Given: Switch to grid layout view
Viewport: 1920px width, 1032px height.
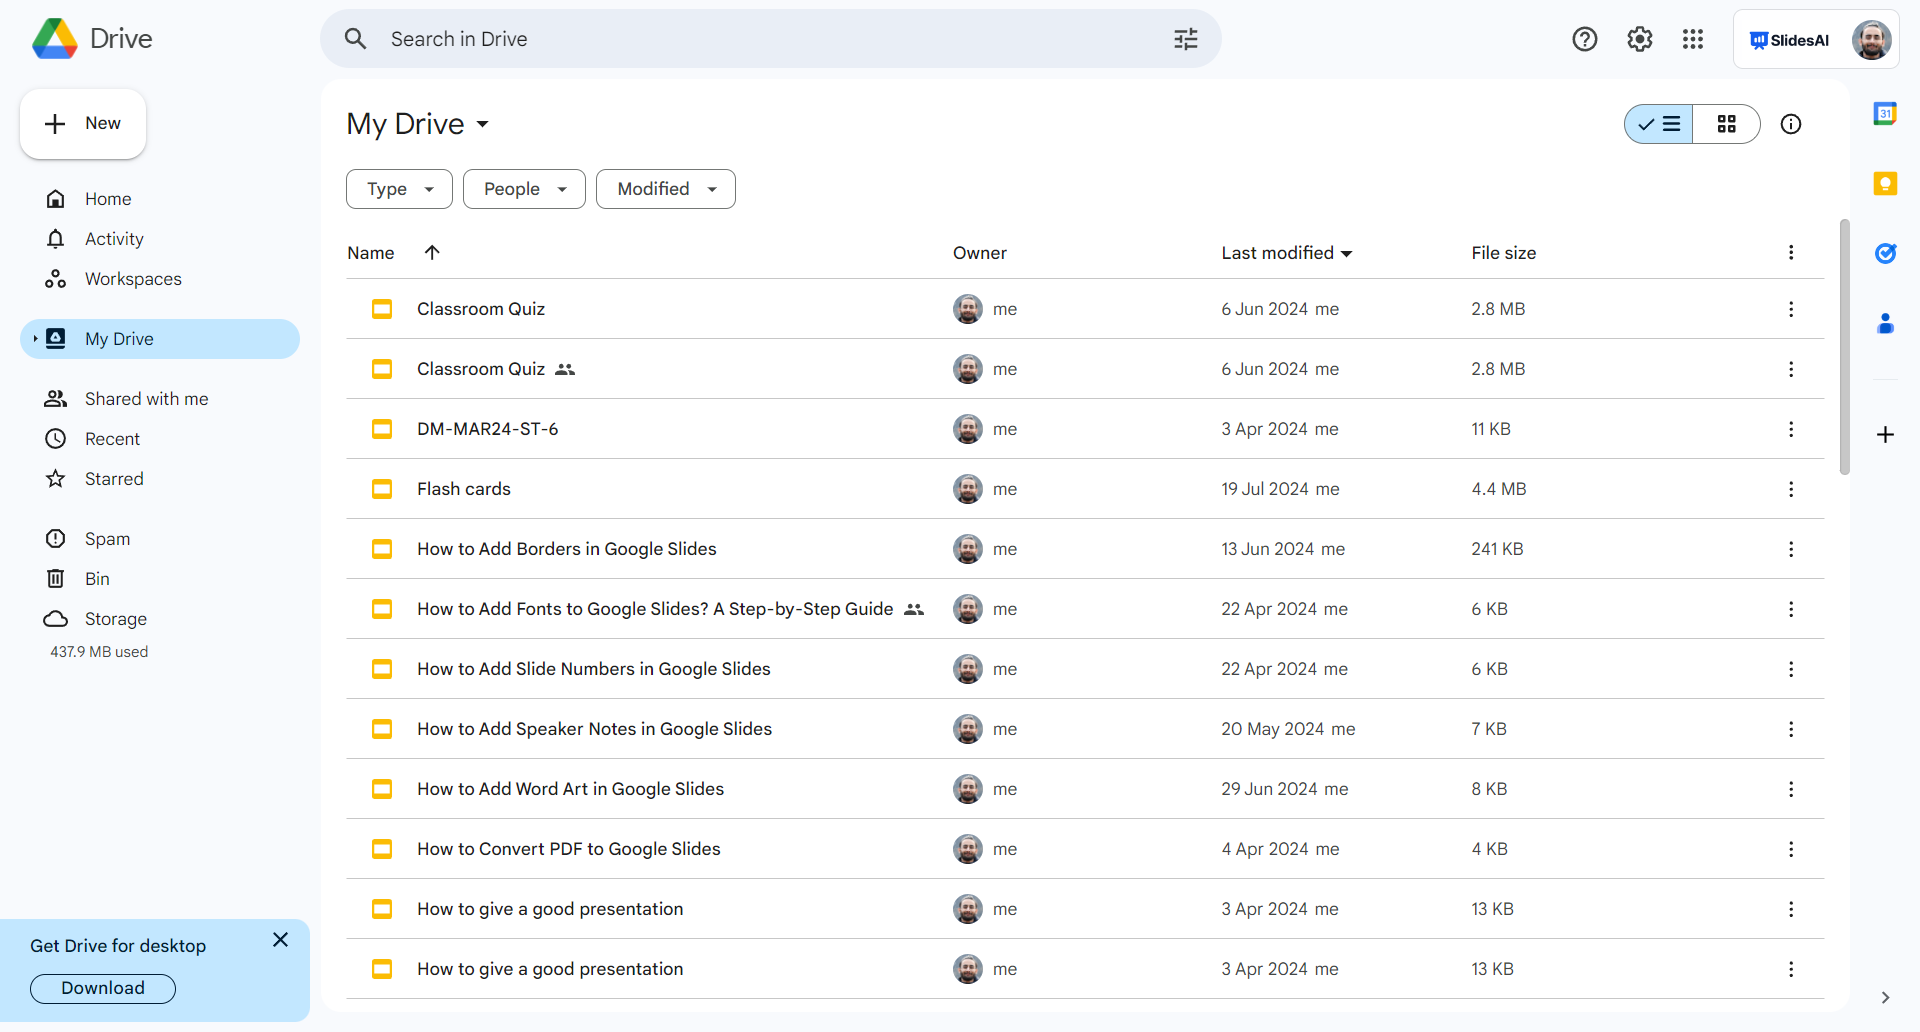Looking at the screenshot, I should pos(1726,124).
